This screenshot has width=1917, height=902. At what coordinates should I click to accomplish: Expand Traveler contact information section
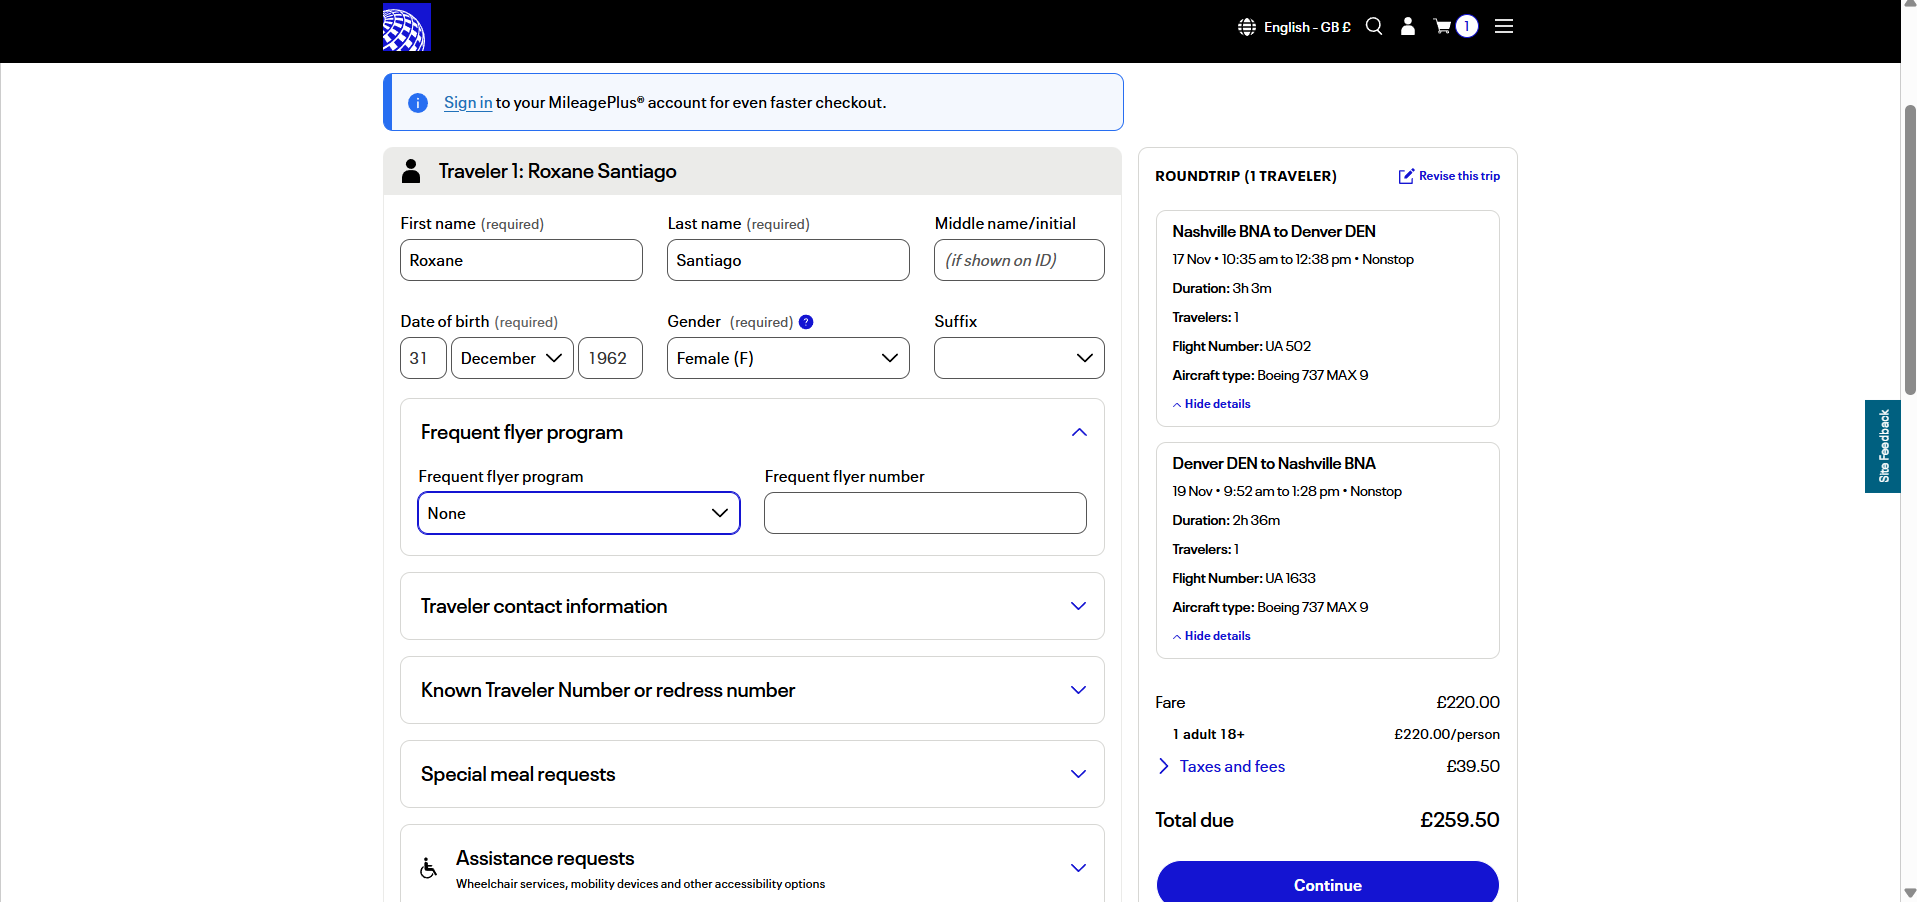coord(1078,606)
